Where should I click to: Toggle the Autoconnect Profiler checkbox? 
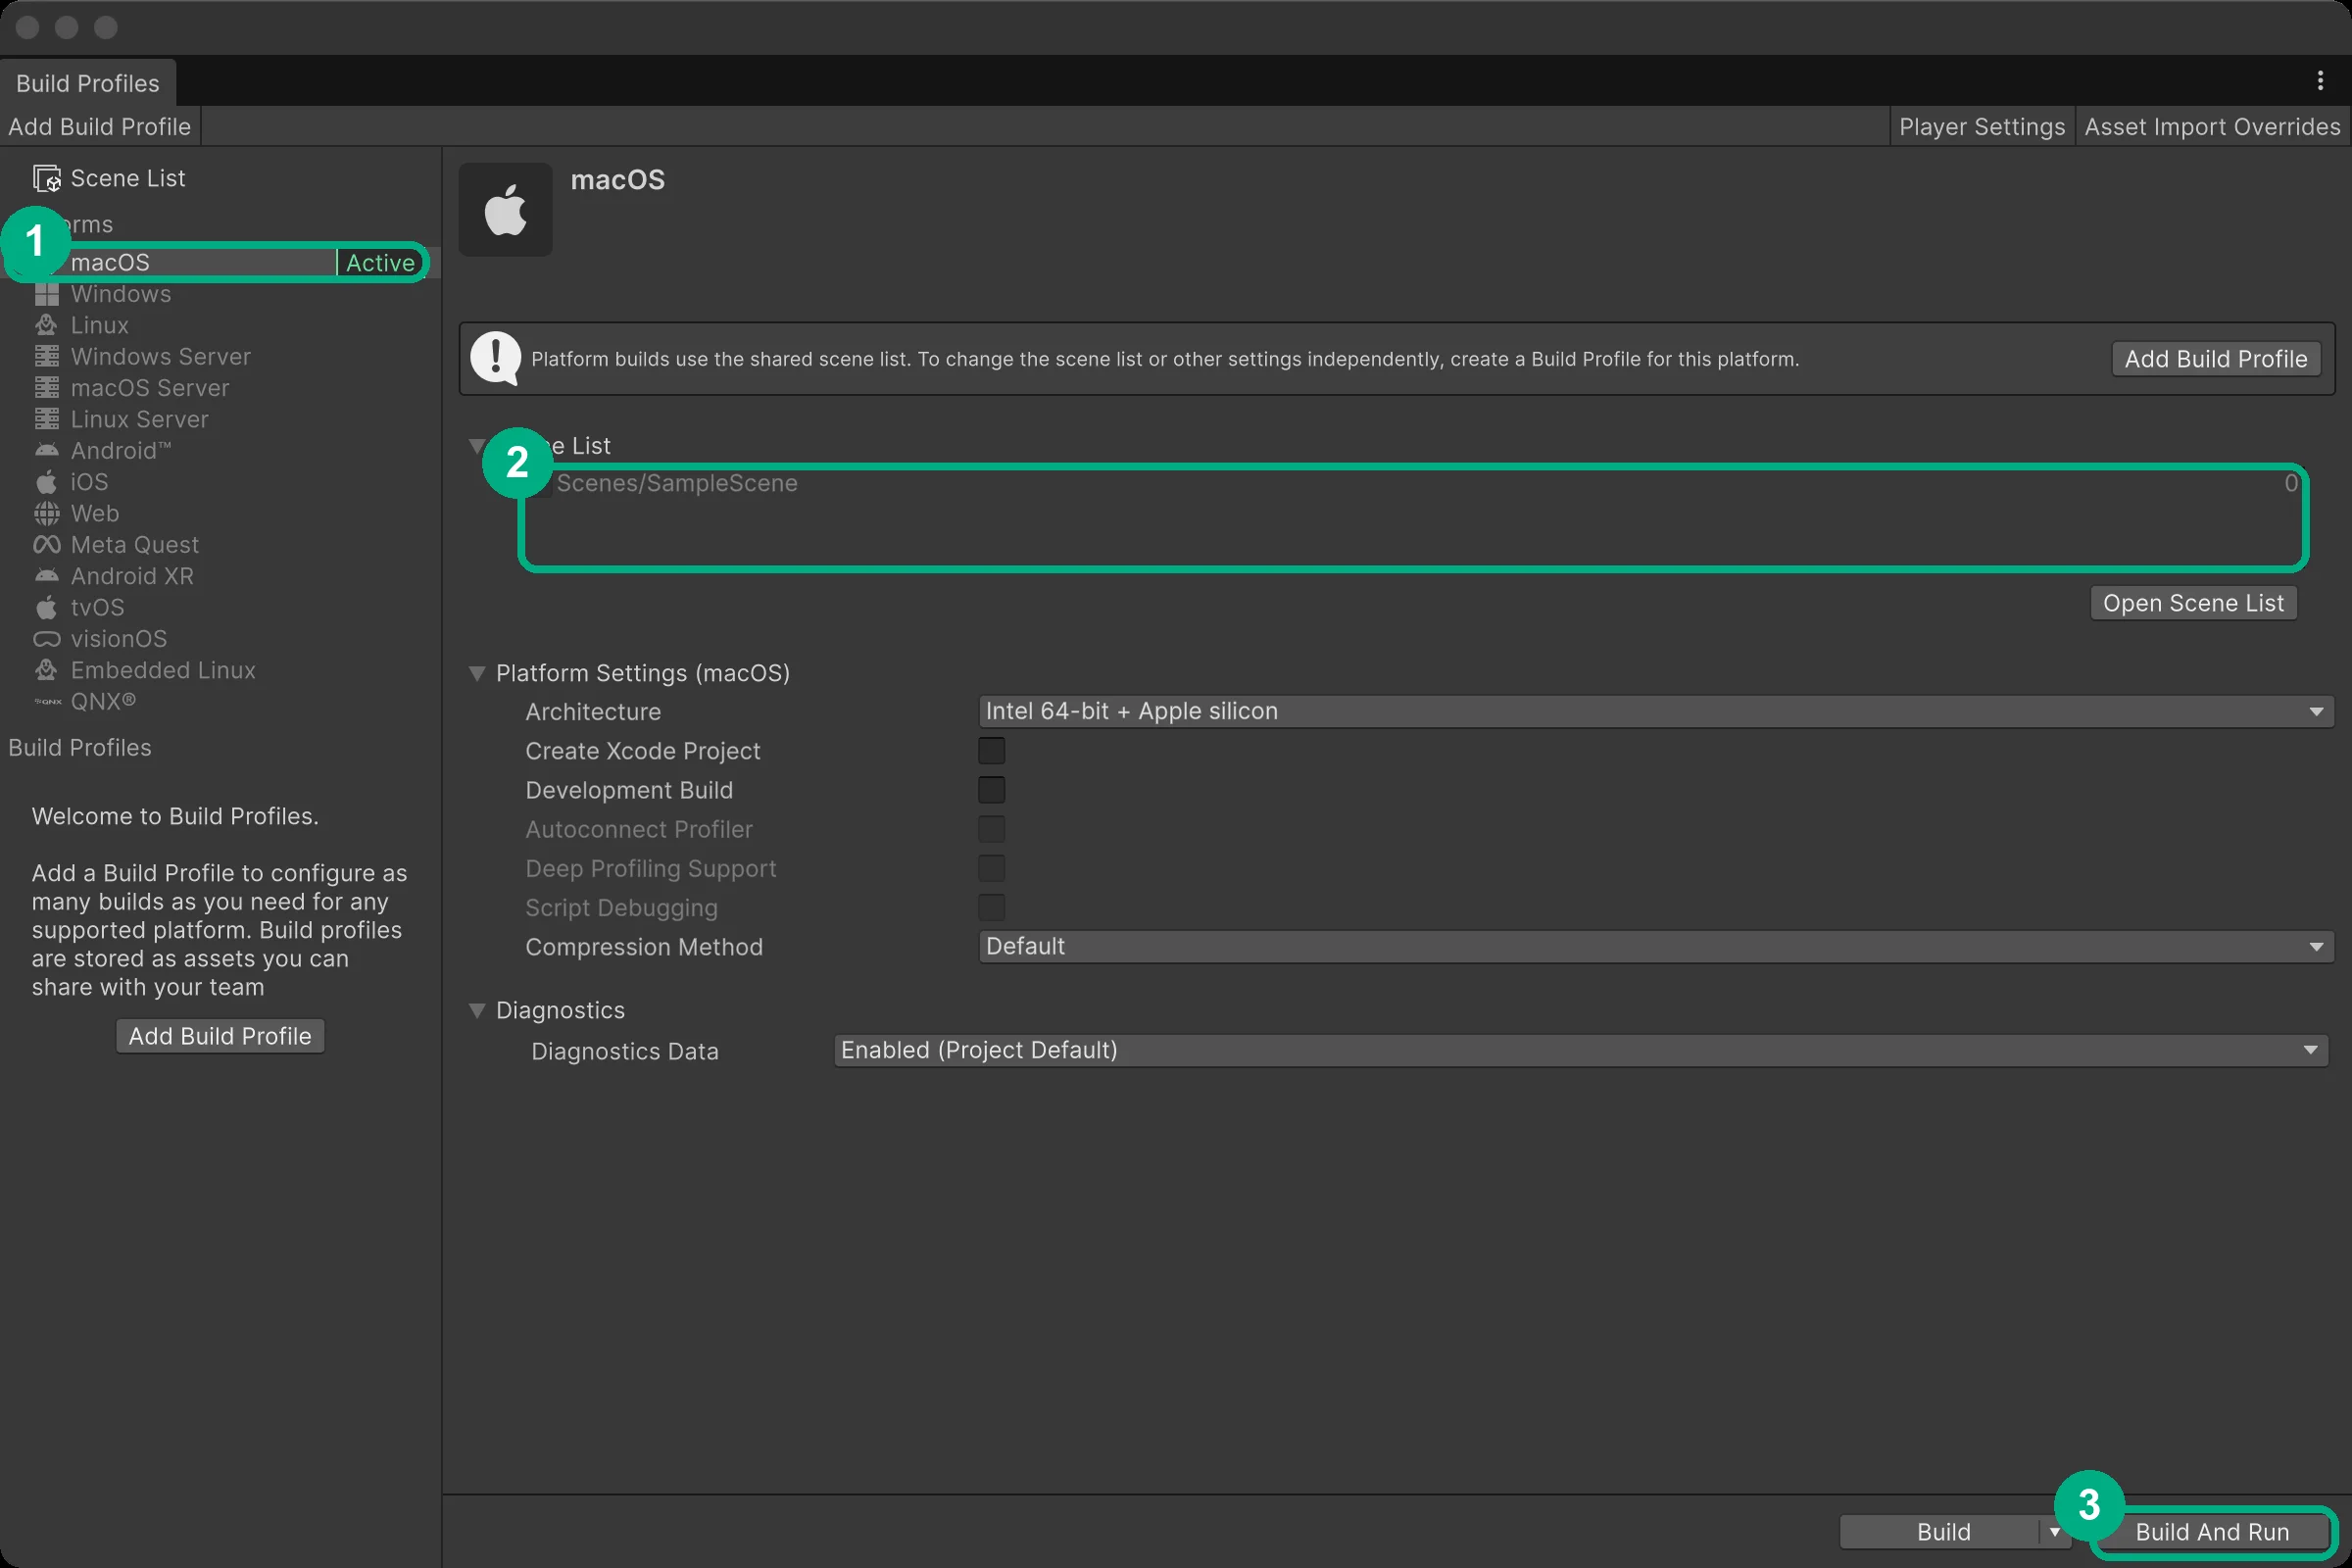tap(991, 829)
